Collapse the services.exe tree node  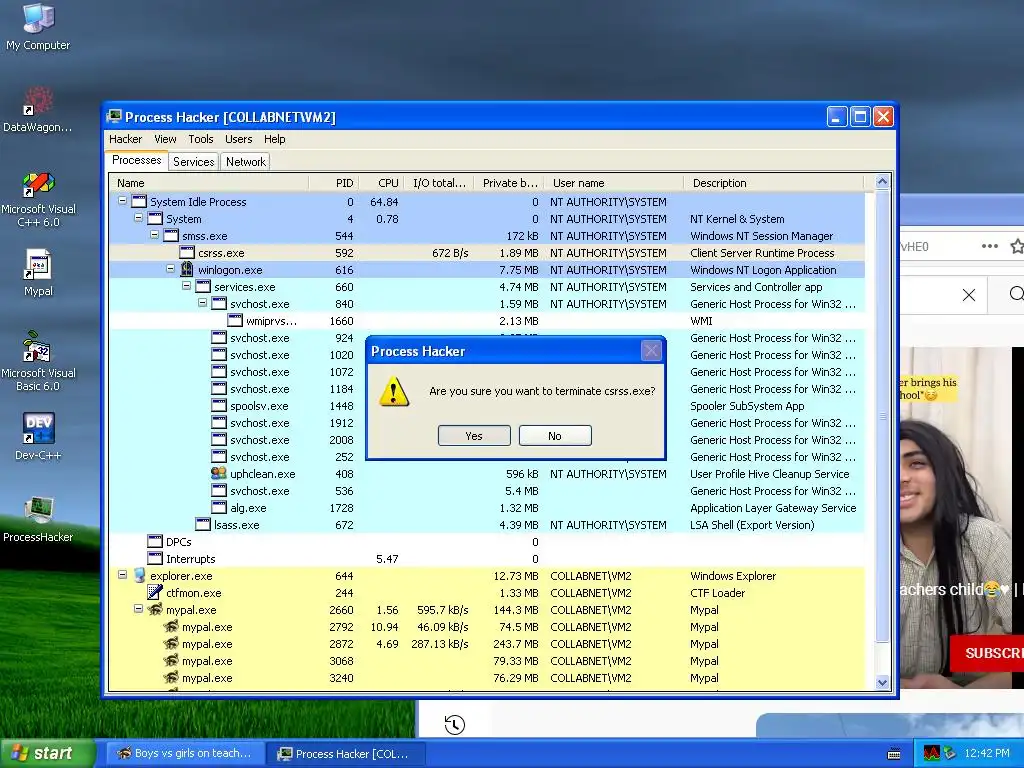pos(186,286)
